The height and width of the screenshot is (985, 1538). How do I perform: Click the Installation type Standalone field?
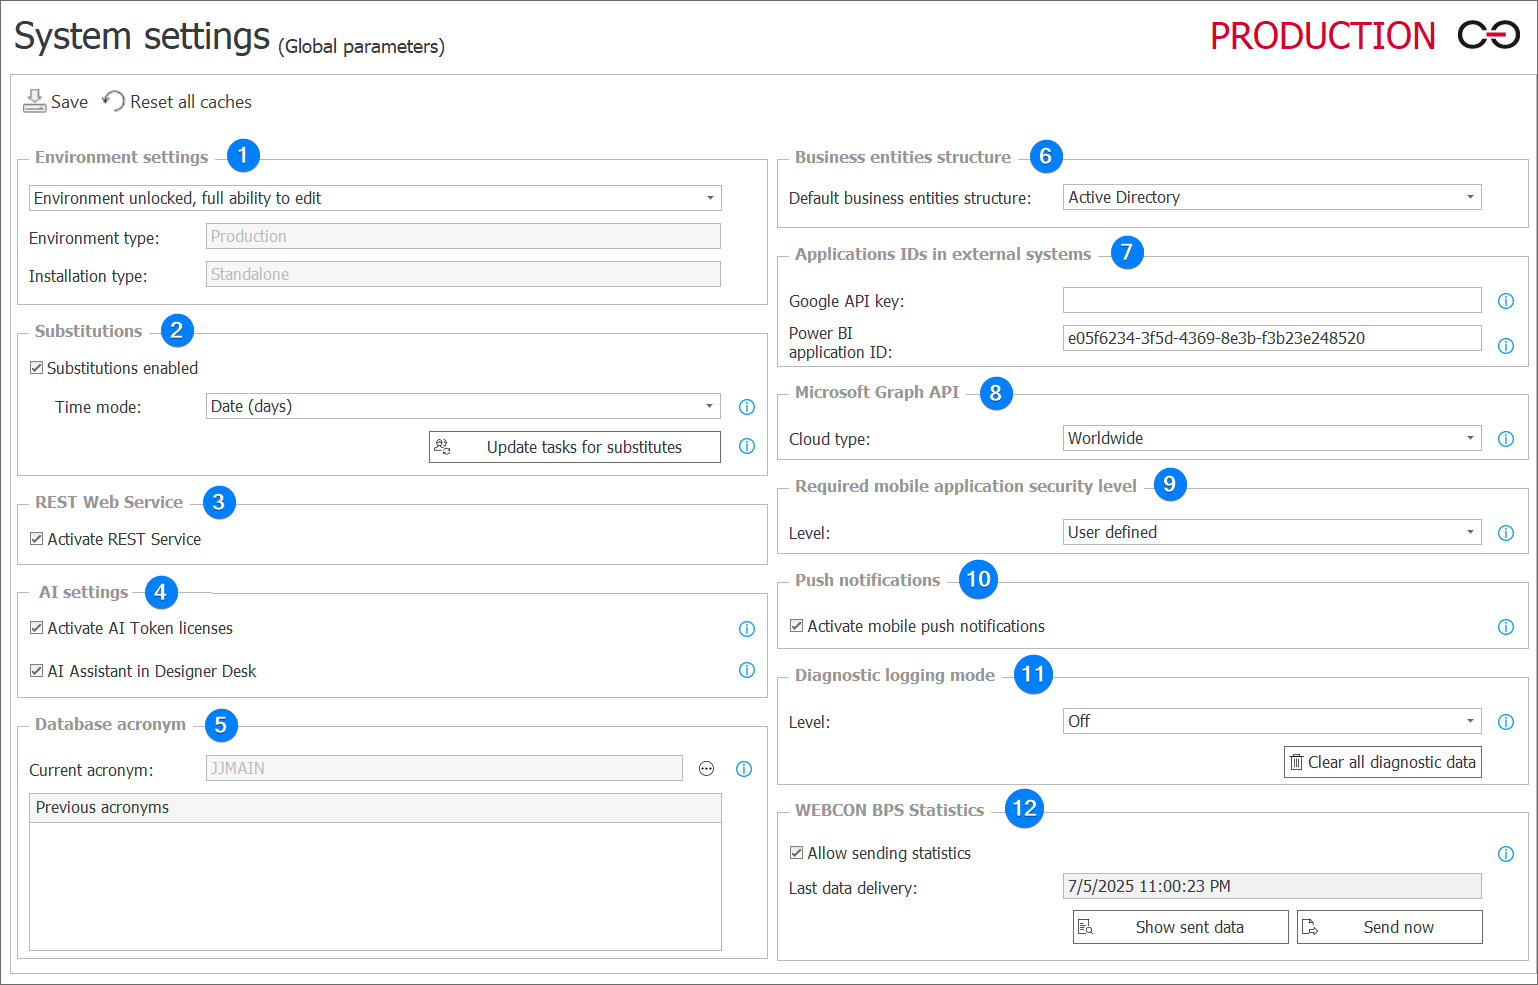click(463, 274)
